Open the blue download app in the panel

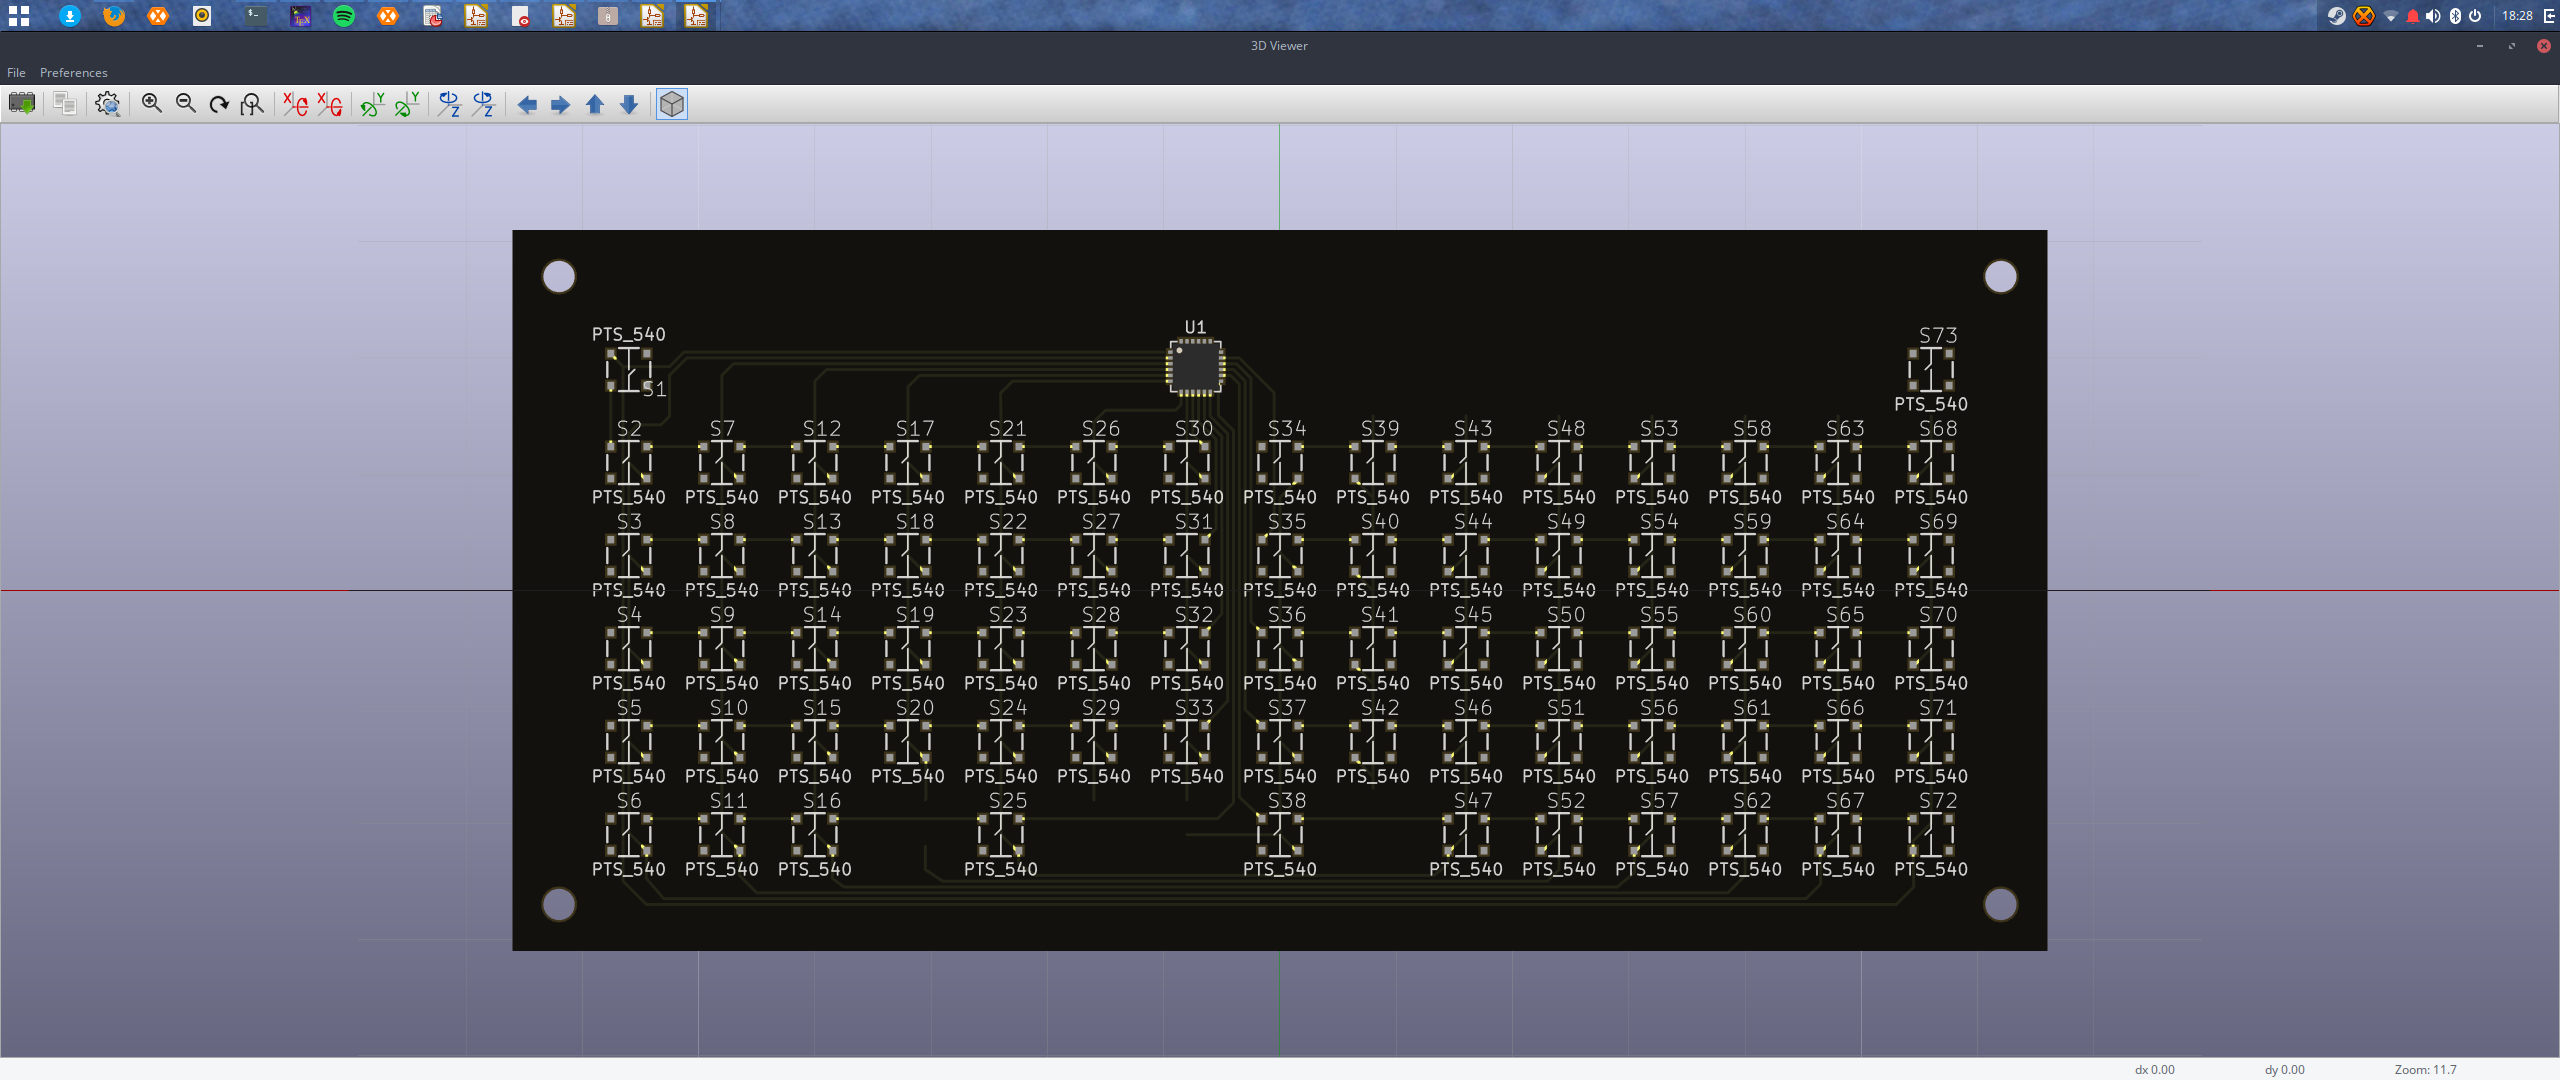[70, 15]
